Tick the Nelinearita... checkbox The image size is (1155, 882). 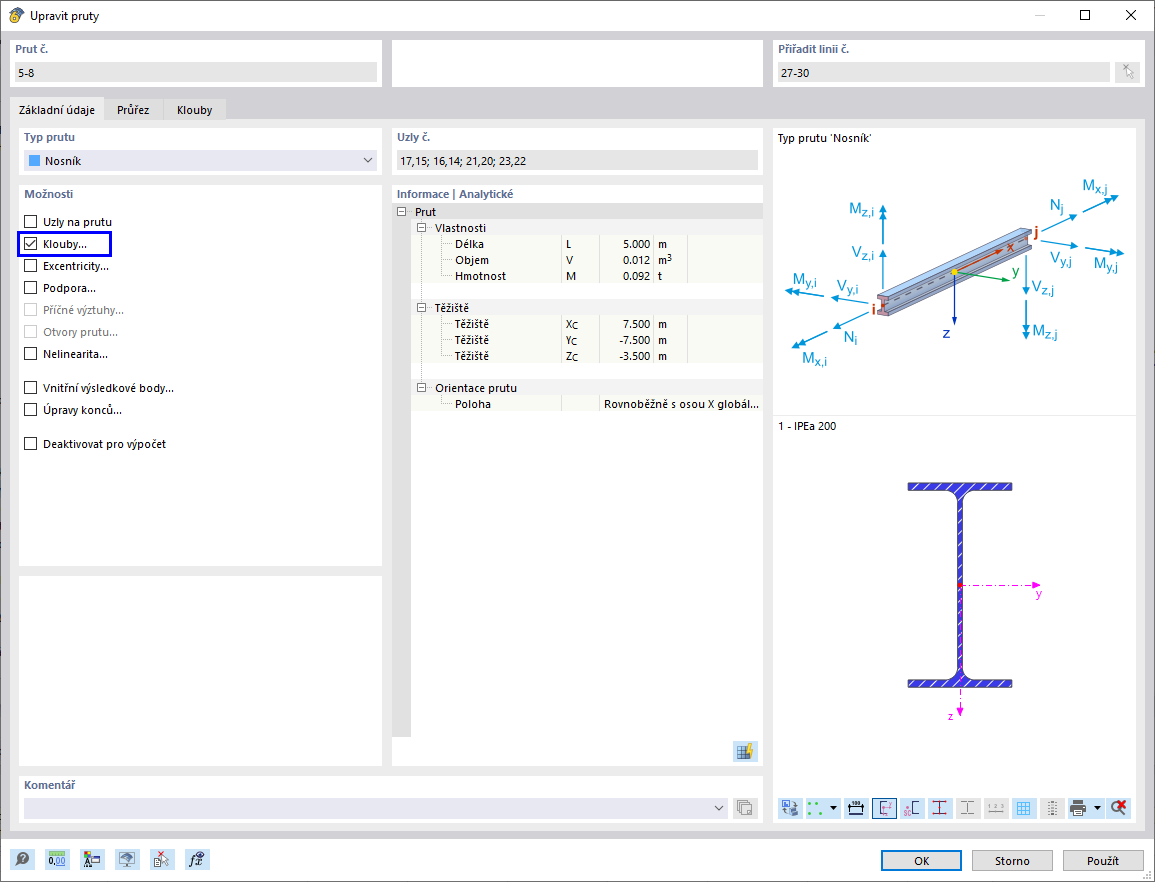tap(30, 354)
